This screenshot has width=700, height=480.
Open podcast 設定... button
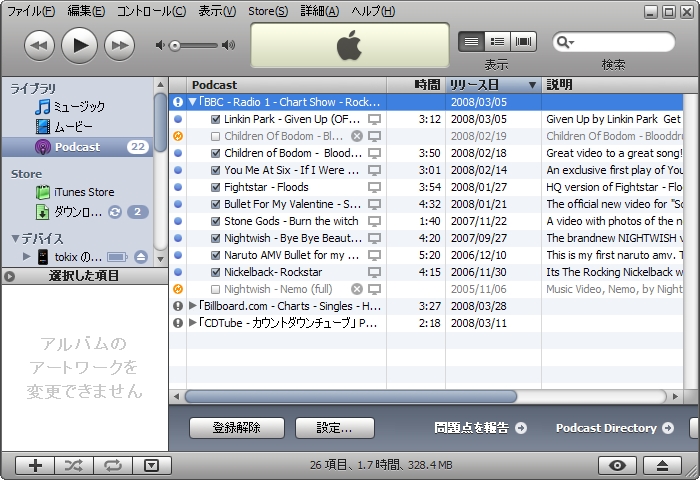click(x=334, y=428)
